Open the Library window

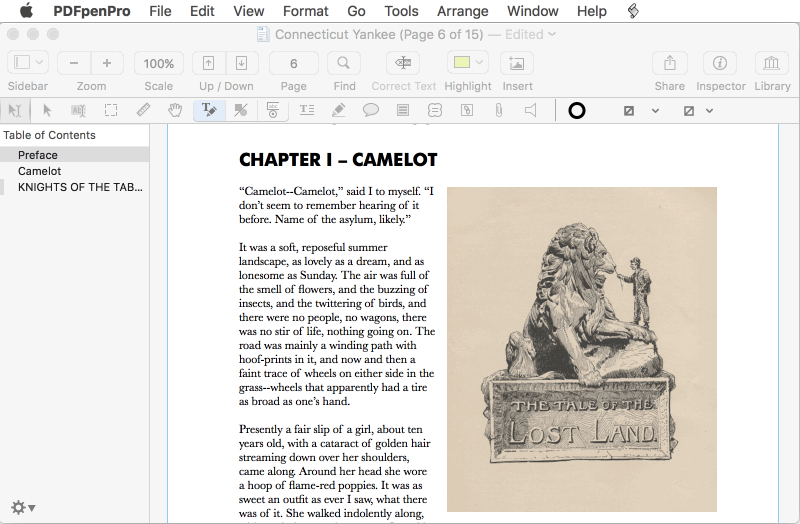coord(772,63)
